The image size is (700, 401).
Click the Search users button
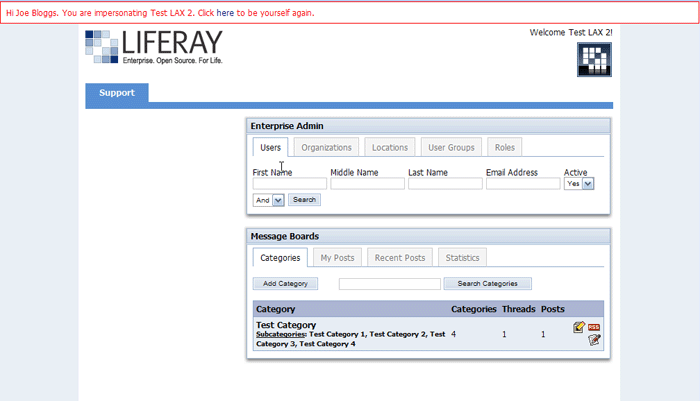(304, 200)
